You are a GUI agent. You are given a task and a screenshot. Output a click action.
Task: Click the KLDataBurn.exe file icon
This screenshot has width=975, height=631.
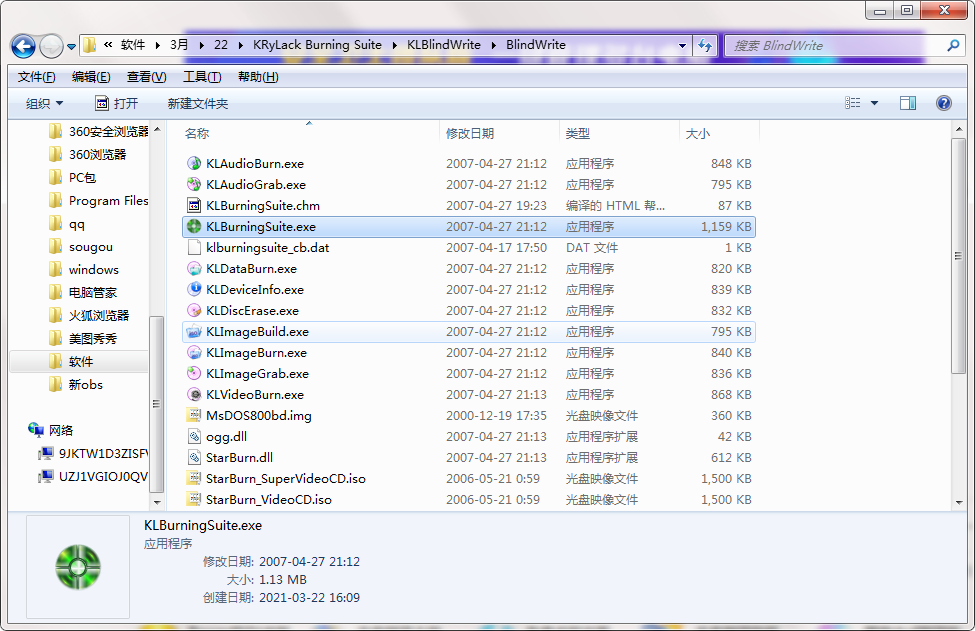pyautogui.click(x=194, y=269)
